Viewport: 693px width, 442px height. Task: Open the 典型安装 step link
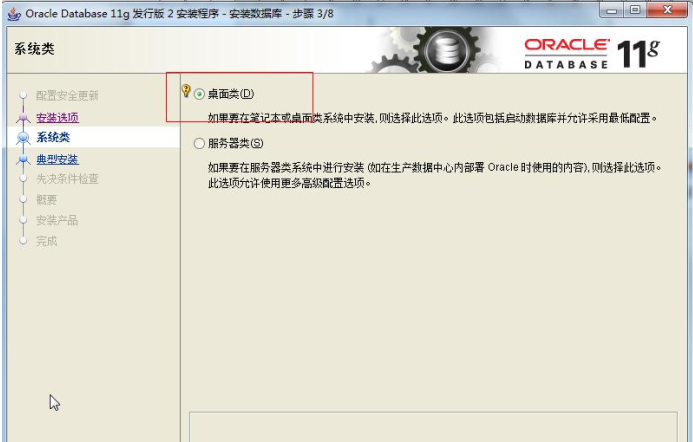point(57,159)
